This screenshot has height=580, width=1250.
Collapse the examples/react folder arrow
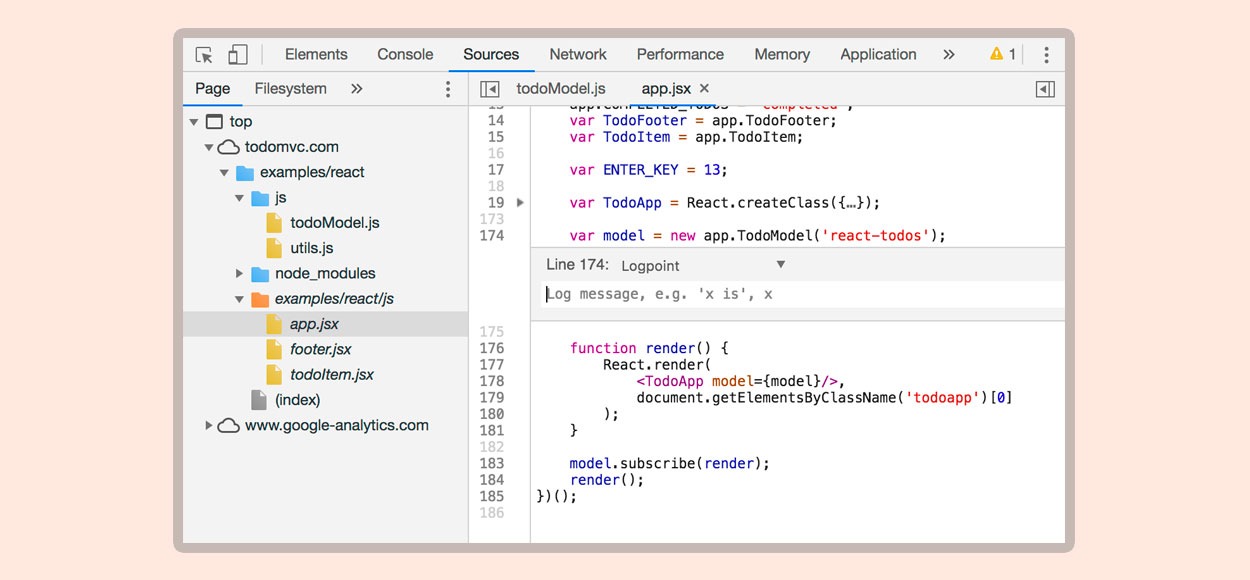tap(225, 172)
